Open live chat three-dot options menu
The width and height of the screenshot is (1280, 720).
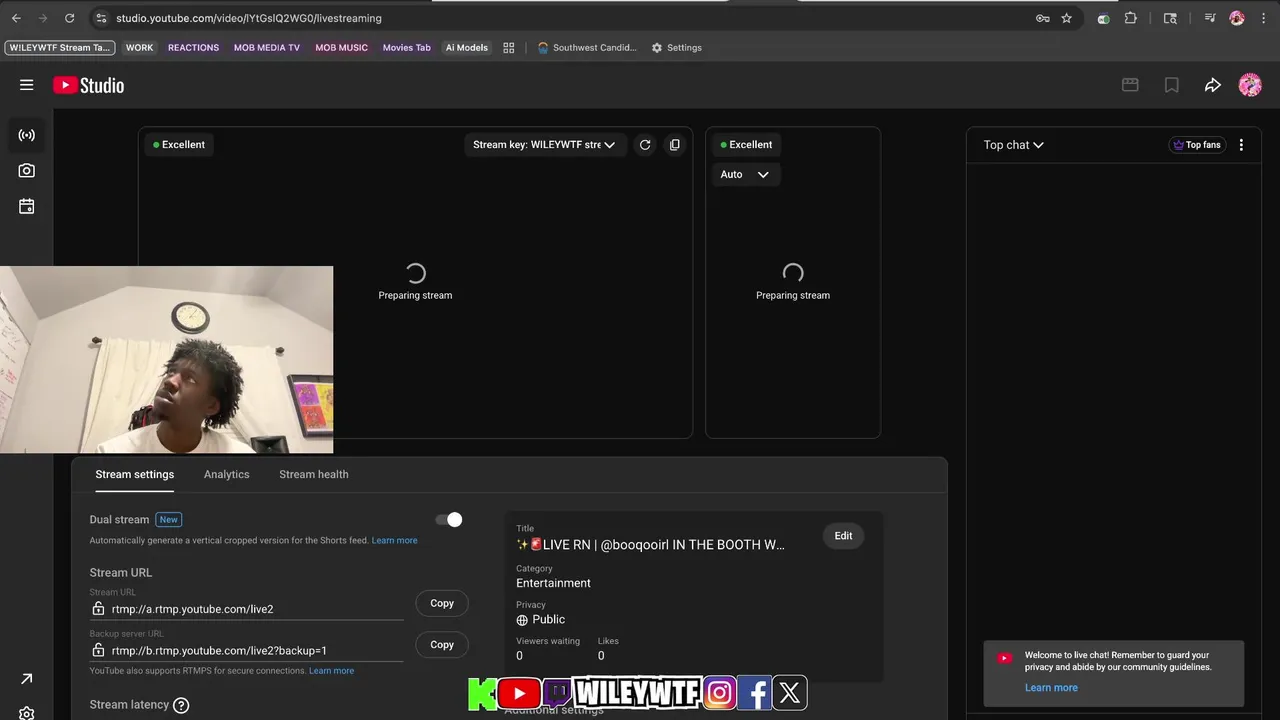tap(1241, 145)
